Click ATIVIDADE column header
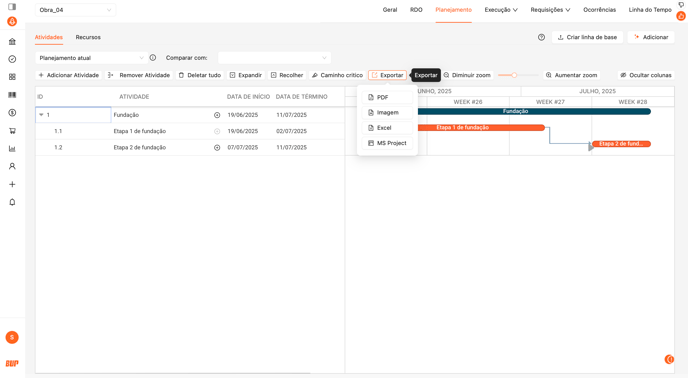 point(134,97)
